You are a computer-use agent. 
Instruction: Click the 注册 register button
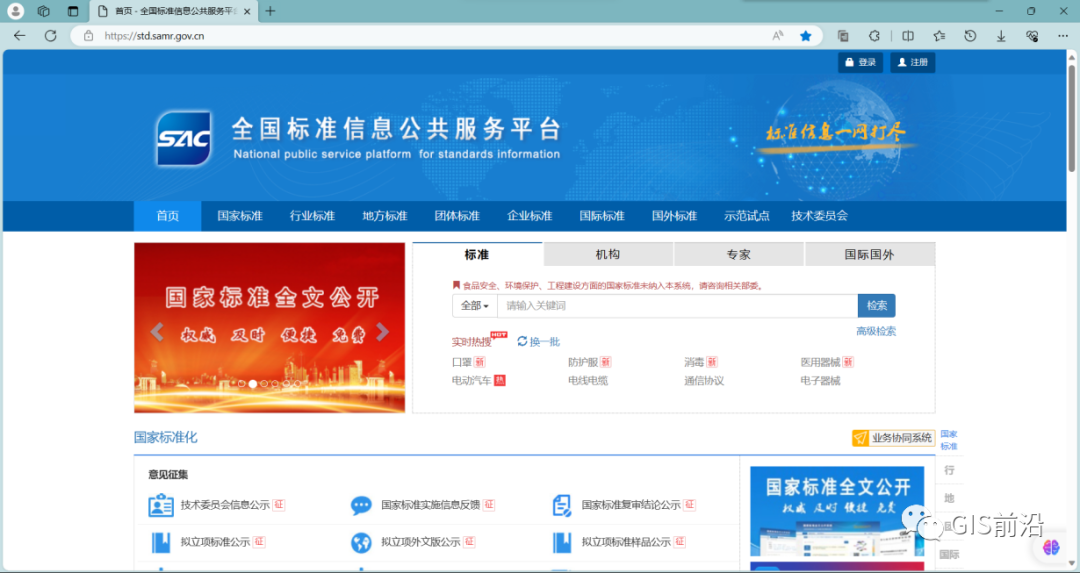(913, 63)
